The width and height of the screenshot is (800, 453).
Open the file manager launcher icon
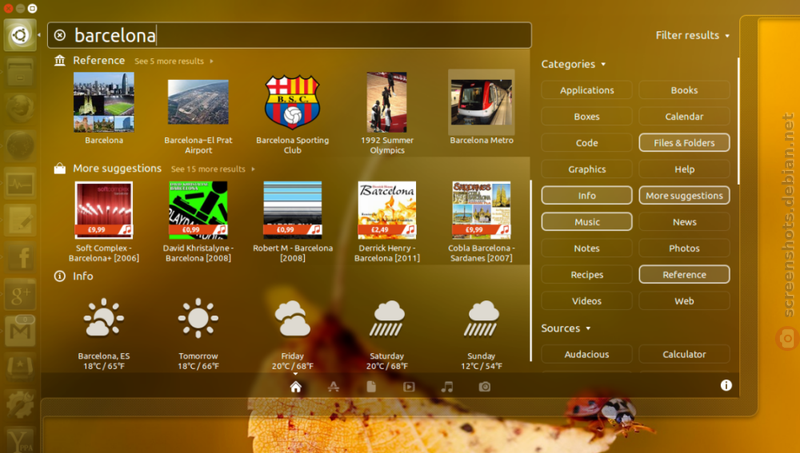[x=20, y=72]
